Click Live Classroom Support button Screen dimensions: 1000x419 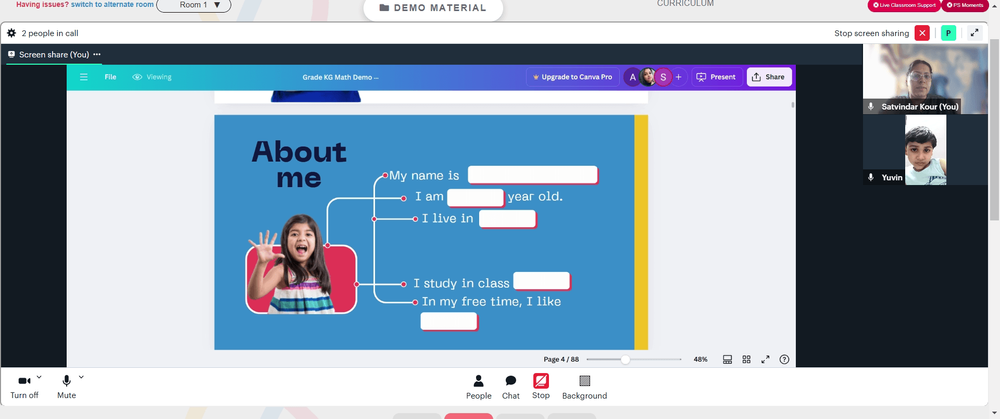[904, 5]
